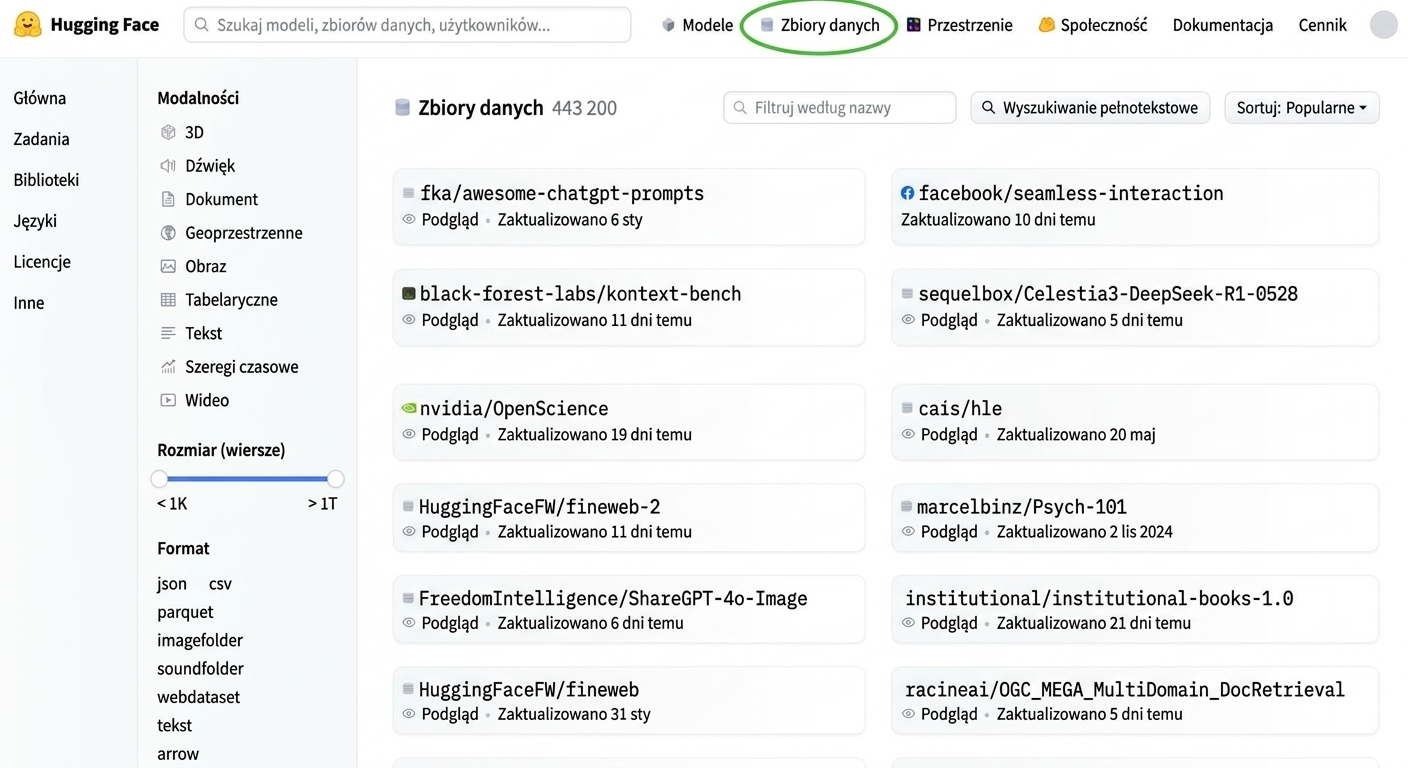Switch to the Języki filter tab
1408x768 pixels.
coord(35,221)
